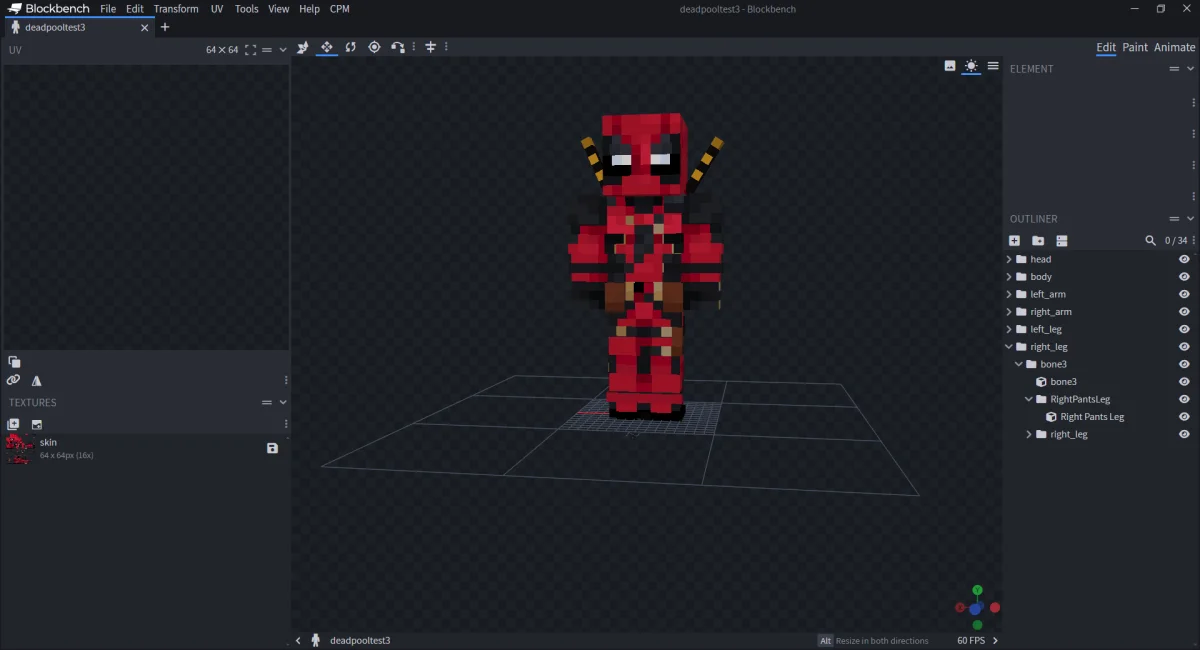Collapse the Outliner panel chevron
Screen dimensions: 1200x650
click(x=1190, y=219)
